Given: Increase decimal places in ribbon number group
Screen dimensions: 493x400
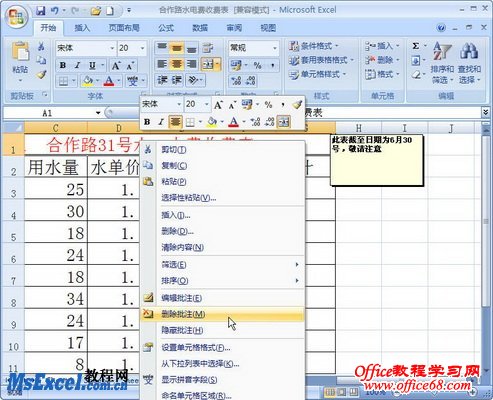Looking at the screenshot, I should click(x=236, y=80).
